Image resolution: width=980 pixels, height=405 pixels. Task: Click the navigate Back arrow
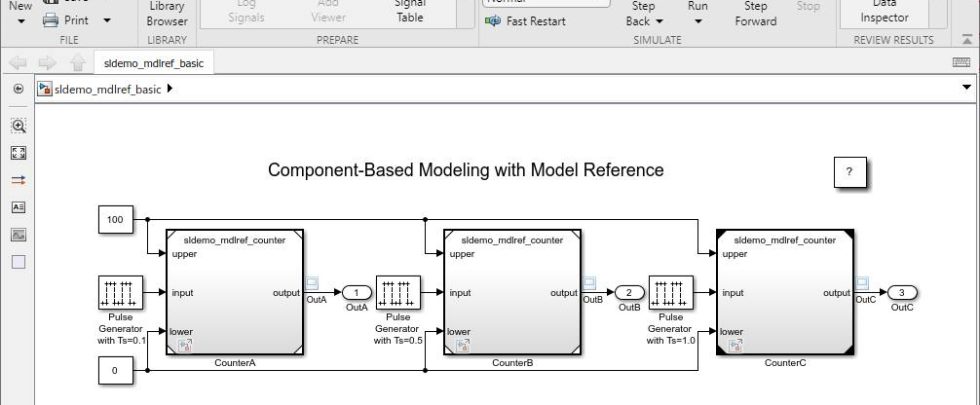click(19, 62)
